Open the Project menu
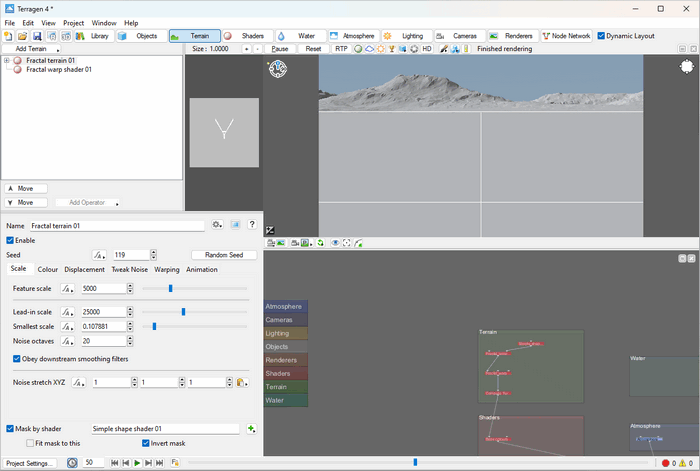The width and height of the screenshot is (700, 471). point(73,22)
